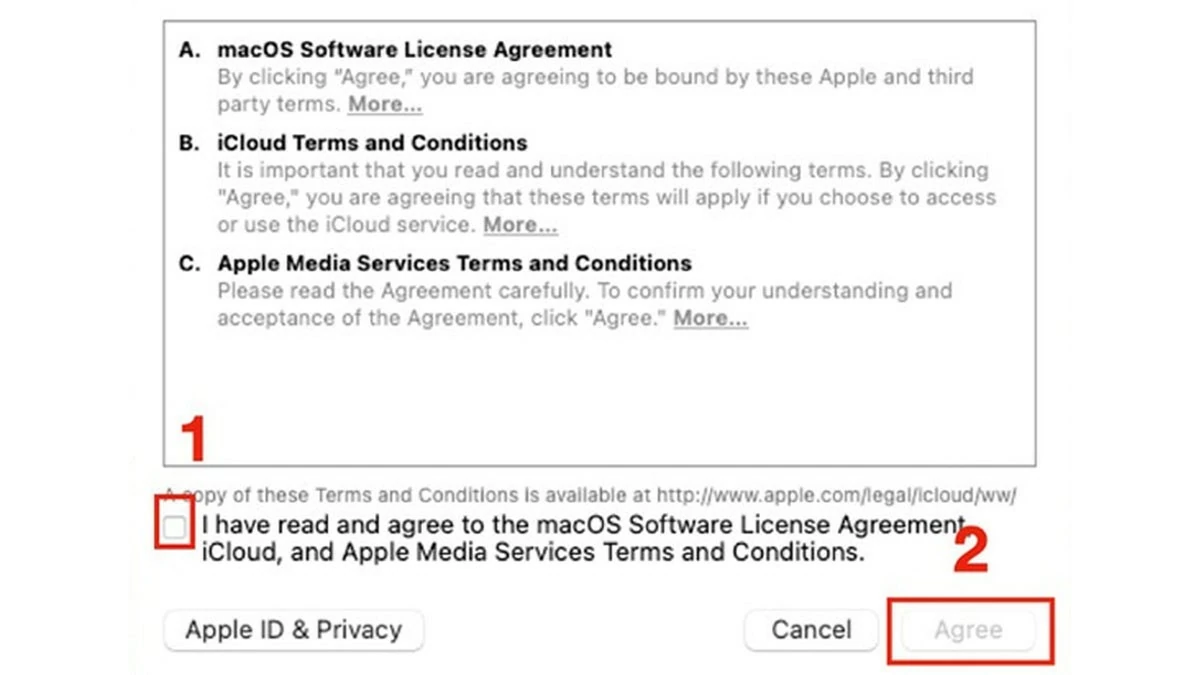The width and height of the screenshot is (1200, 675).
Task: Expand More details for macOS Software License Agreement
Action: point(385,104)
